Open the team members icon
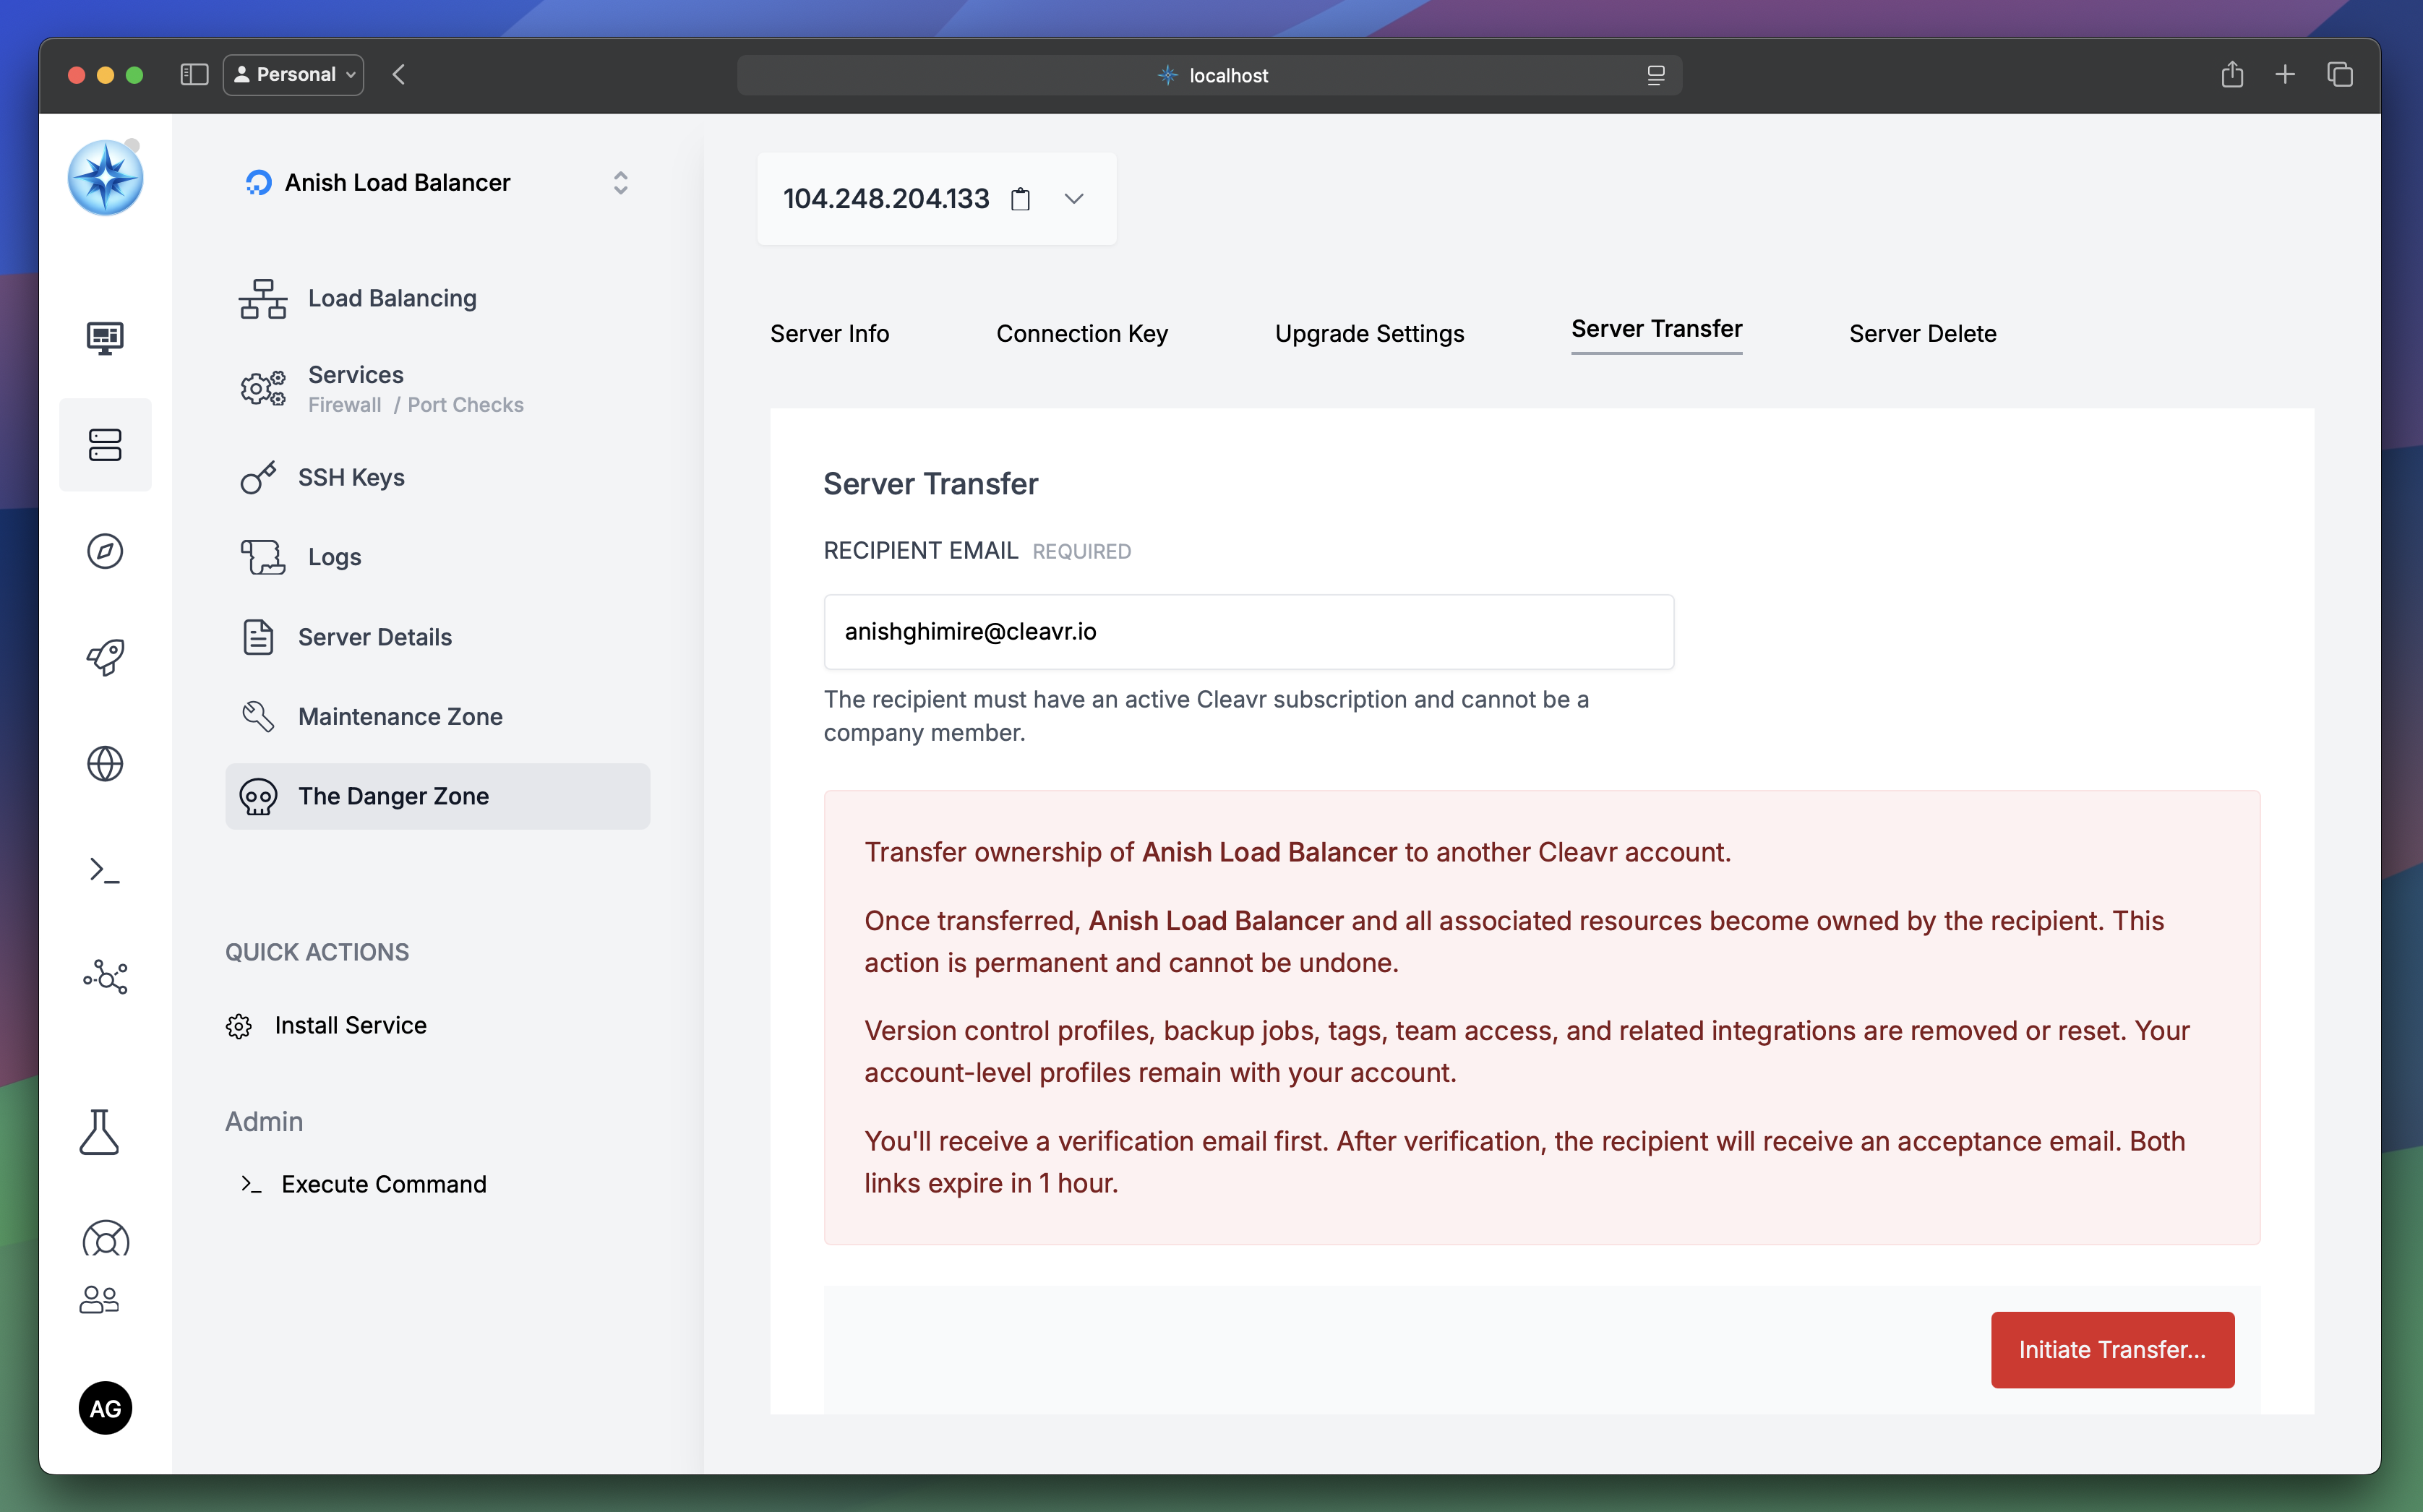This screenshot has width=2423, height=1512. [99, 1299]
